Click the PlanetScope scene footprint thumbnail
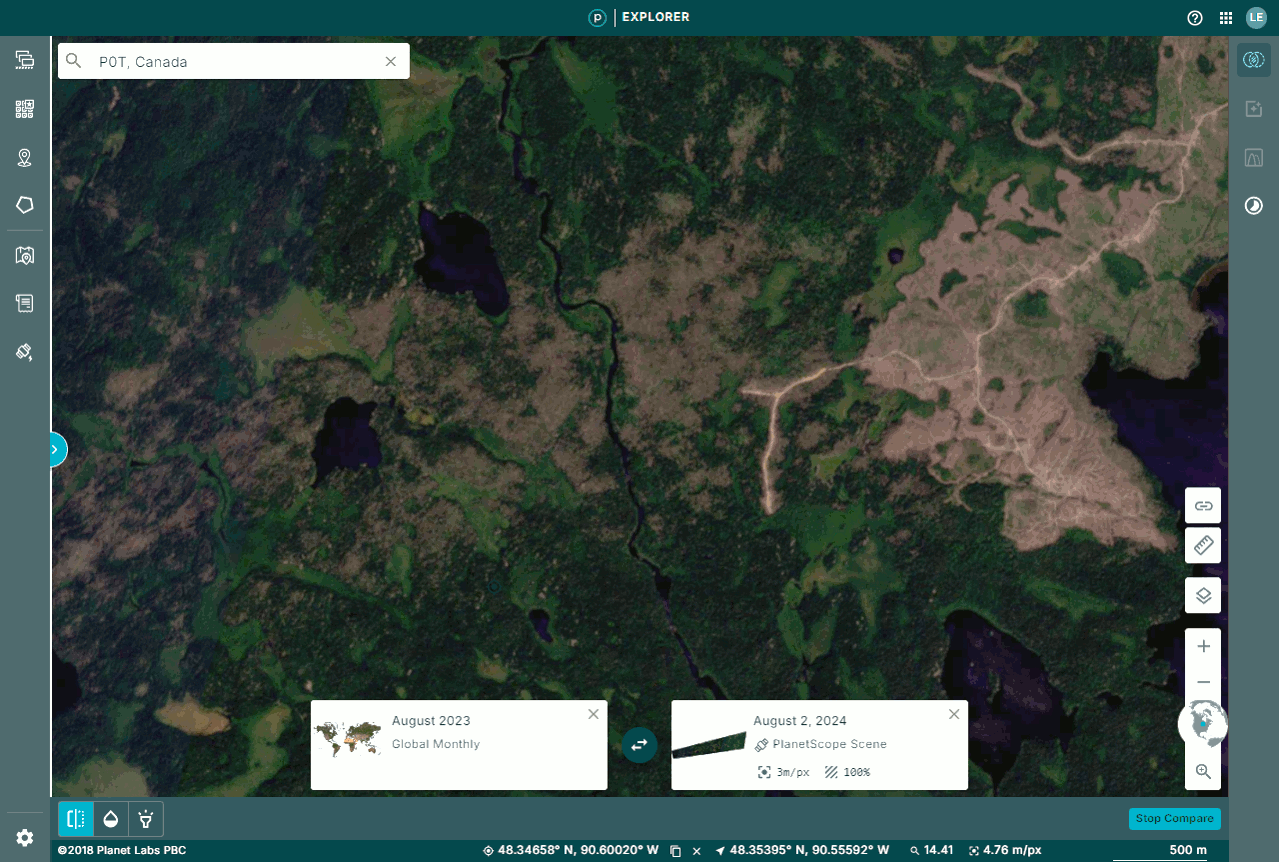The height and width of the screenshot is (862, 1279). [709, 746]
